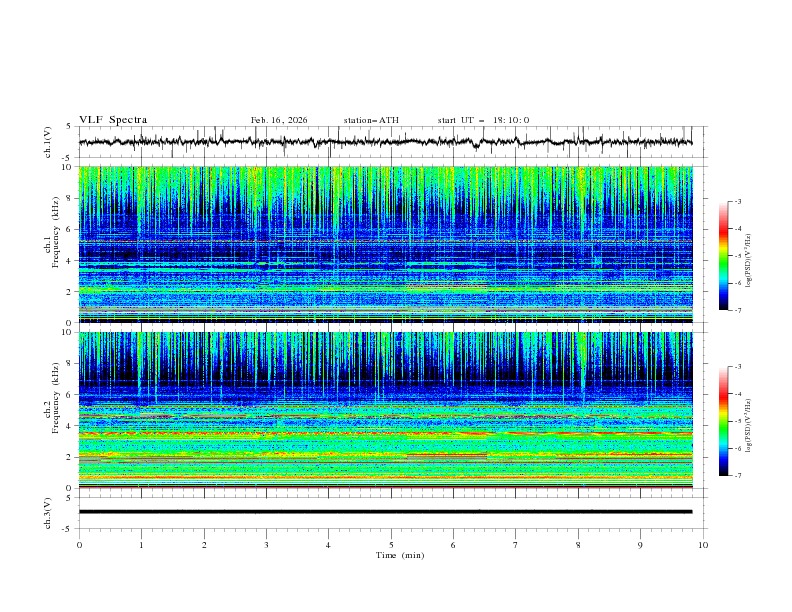Click the 'VLF Spectra' title text
The image size is (792, 612).
[113, 120]
